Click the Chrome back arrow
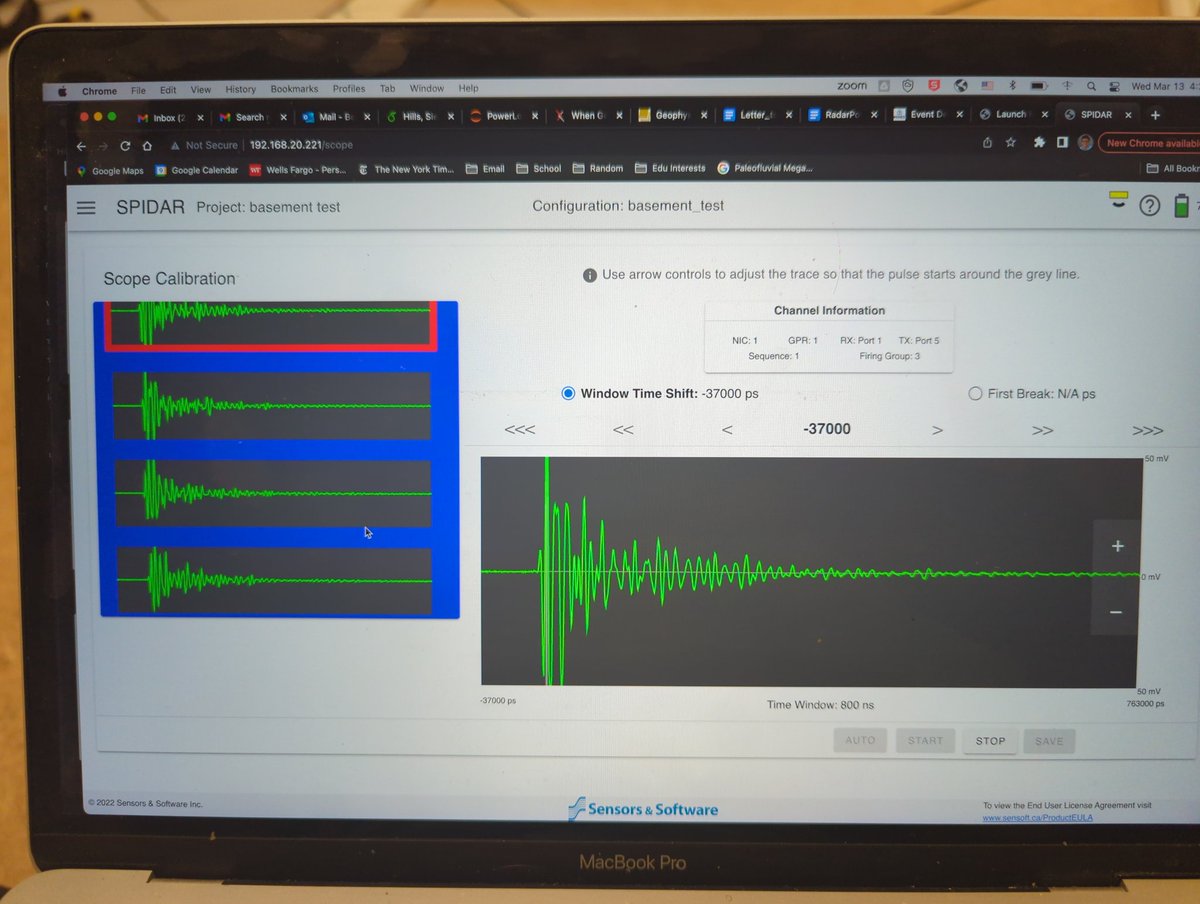 [81, 145]
